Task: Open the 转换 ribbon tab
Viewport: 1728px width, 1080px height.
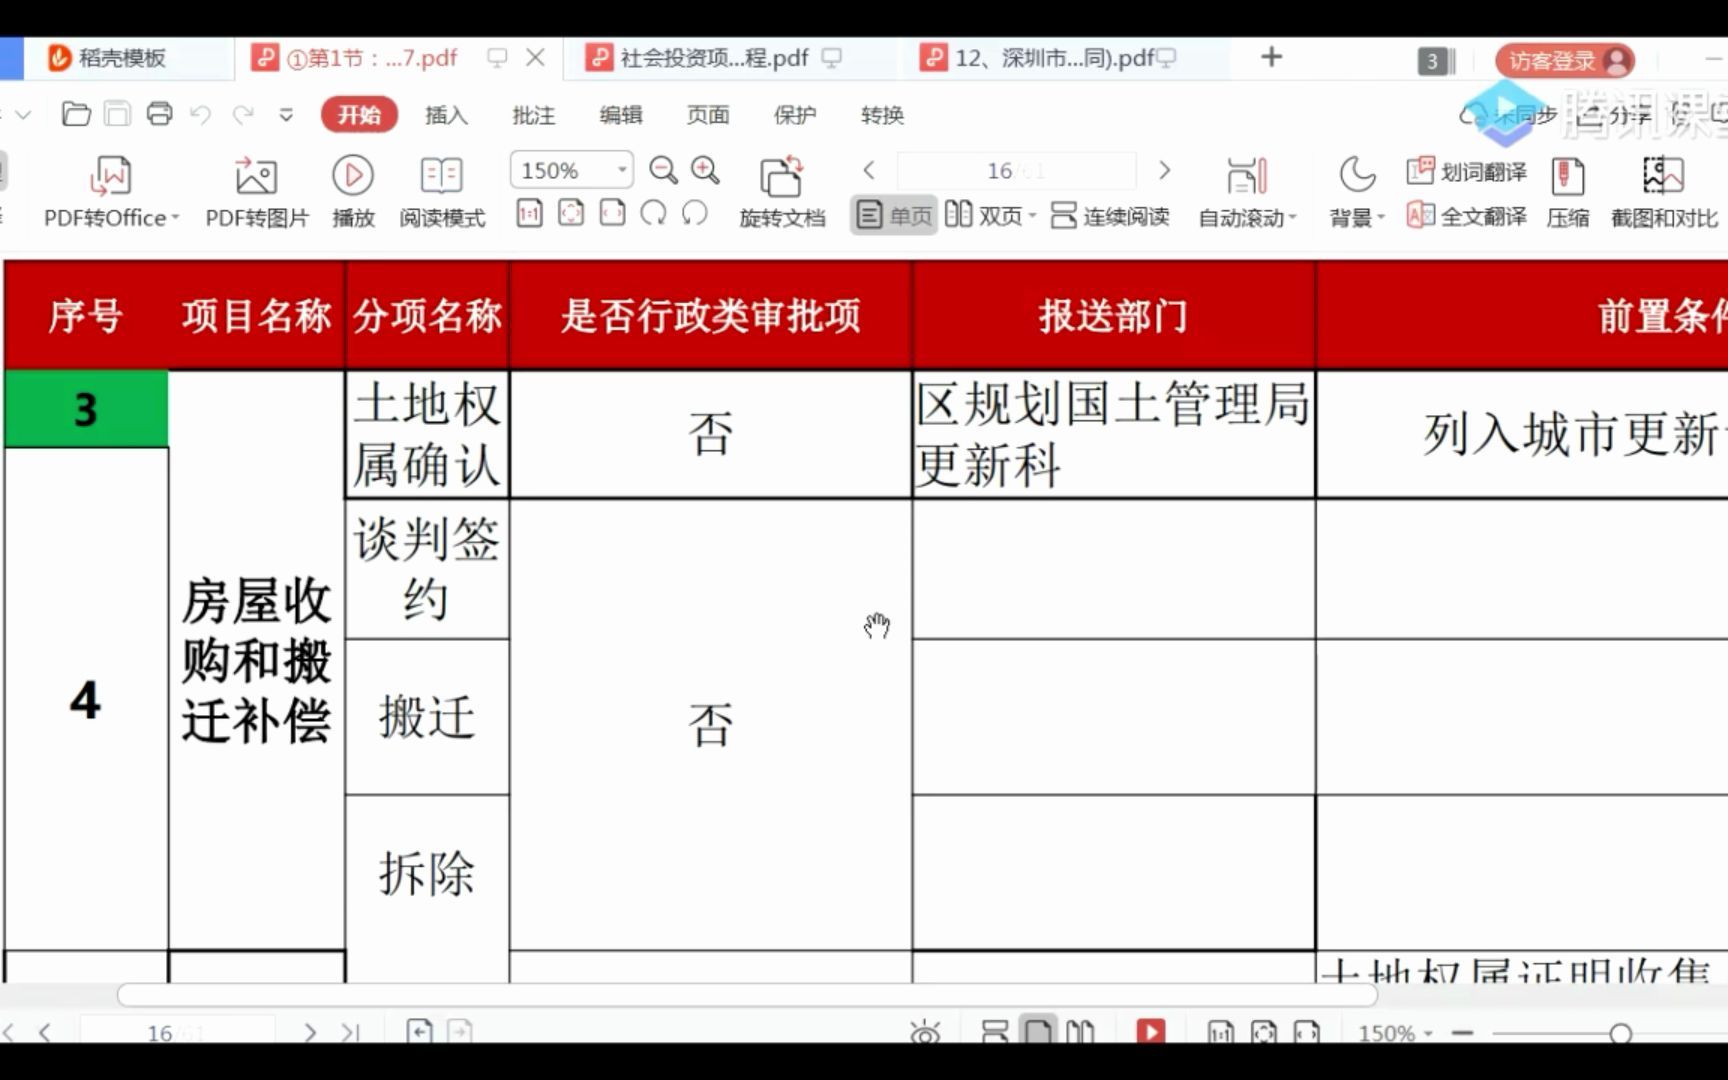Action: pyautogui.click(x=882, y=115)
